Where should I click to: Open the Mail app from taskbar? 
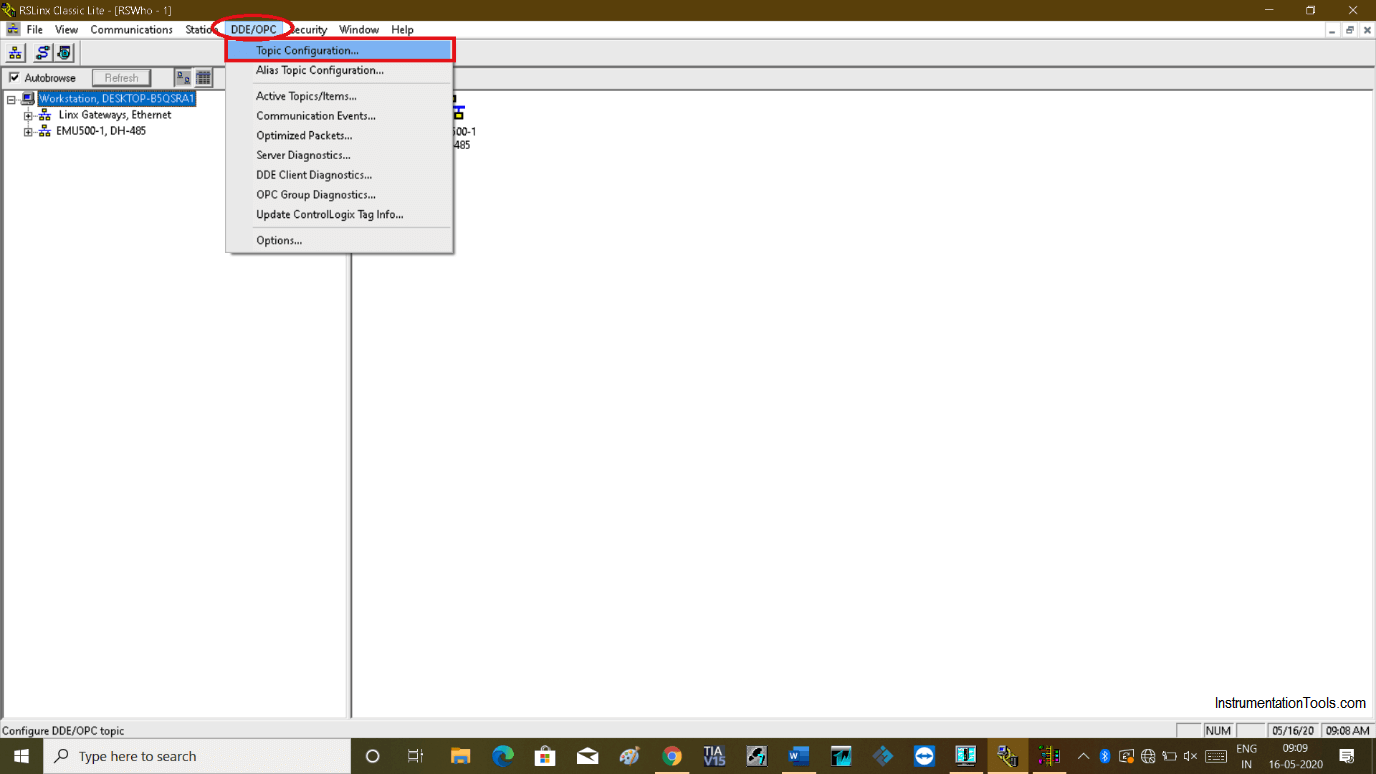[x=587, y=756]
